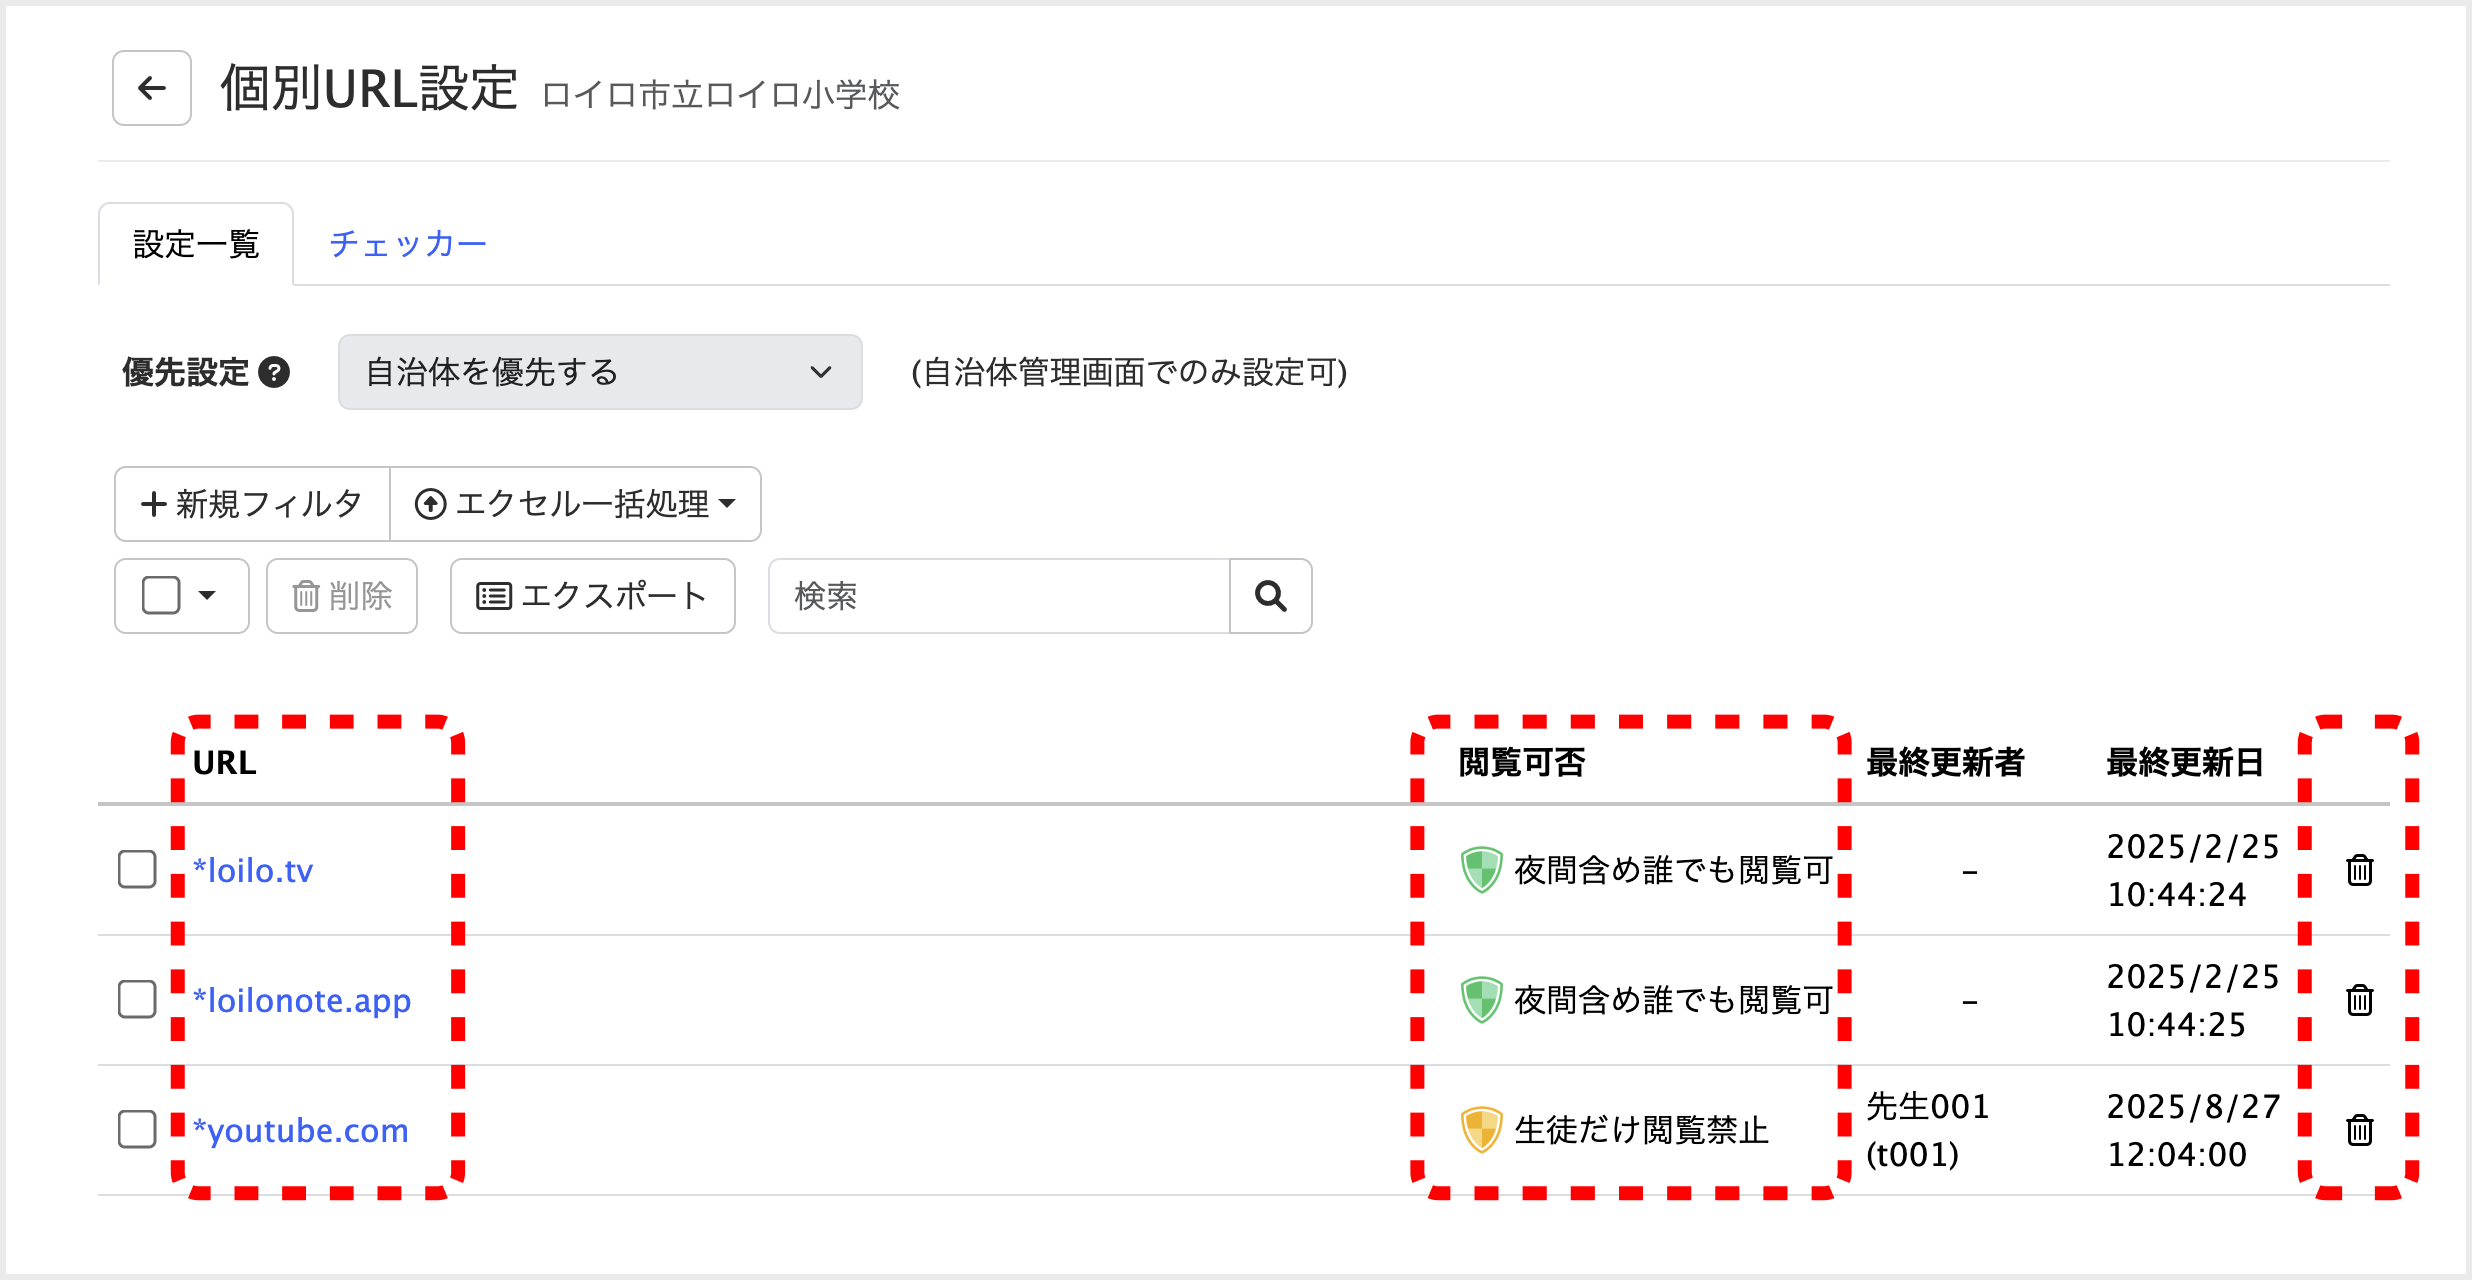Open the select-all checkbox dropdown arrow
2472x1280 pixels.
coord(207,596)
